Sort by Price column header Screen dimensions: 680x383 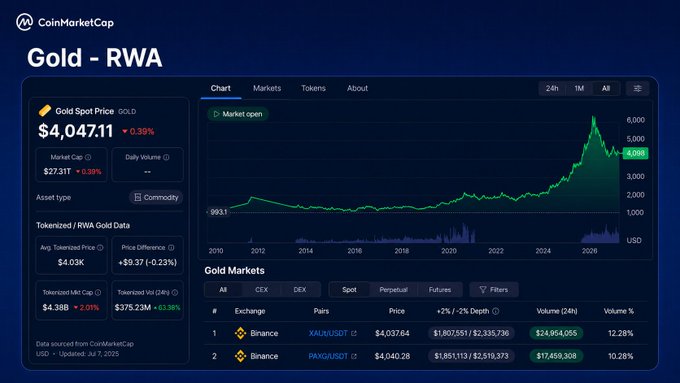pos(397,311)
